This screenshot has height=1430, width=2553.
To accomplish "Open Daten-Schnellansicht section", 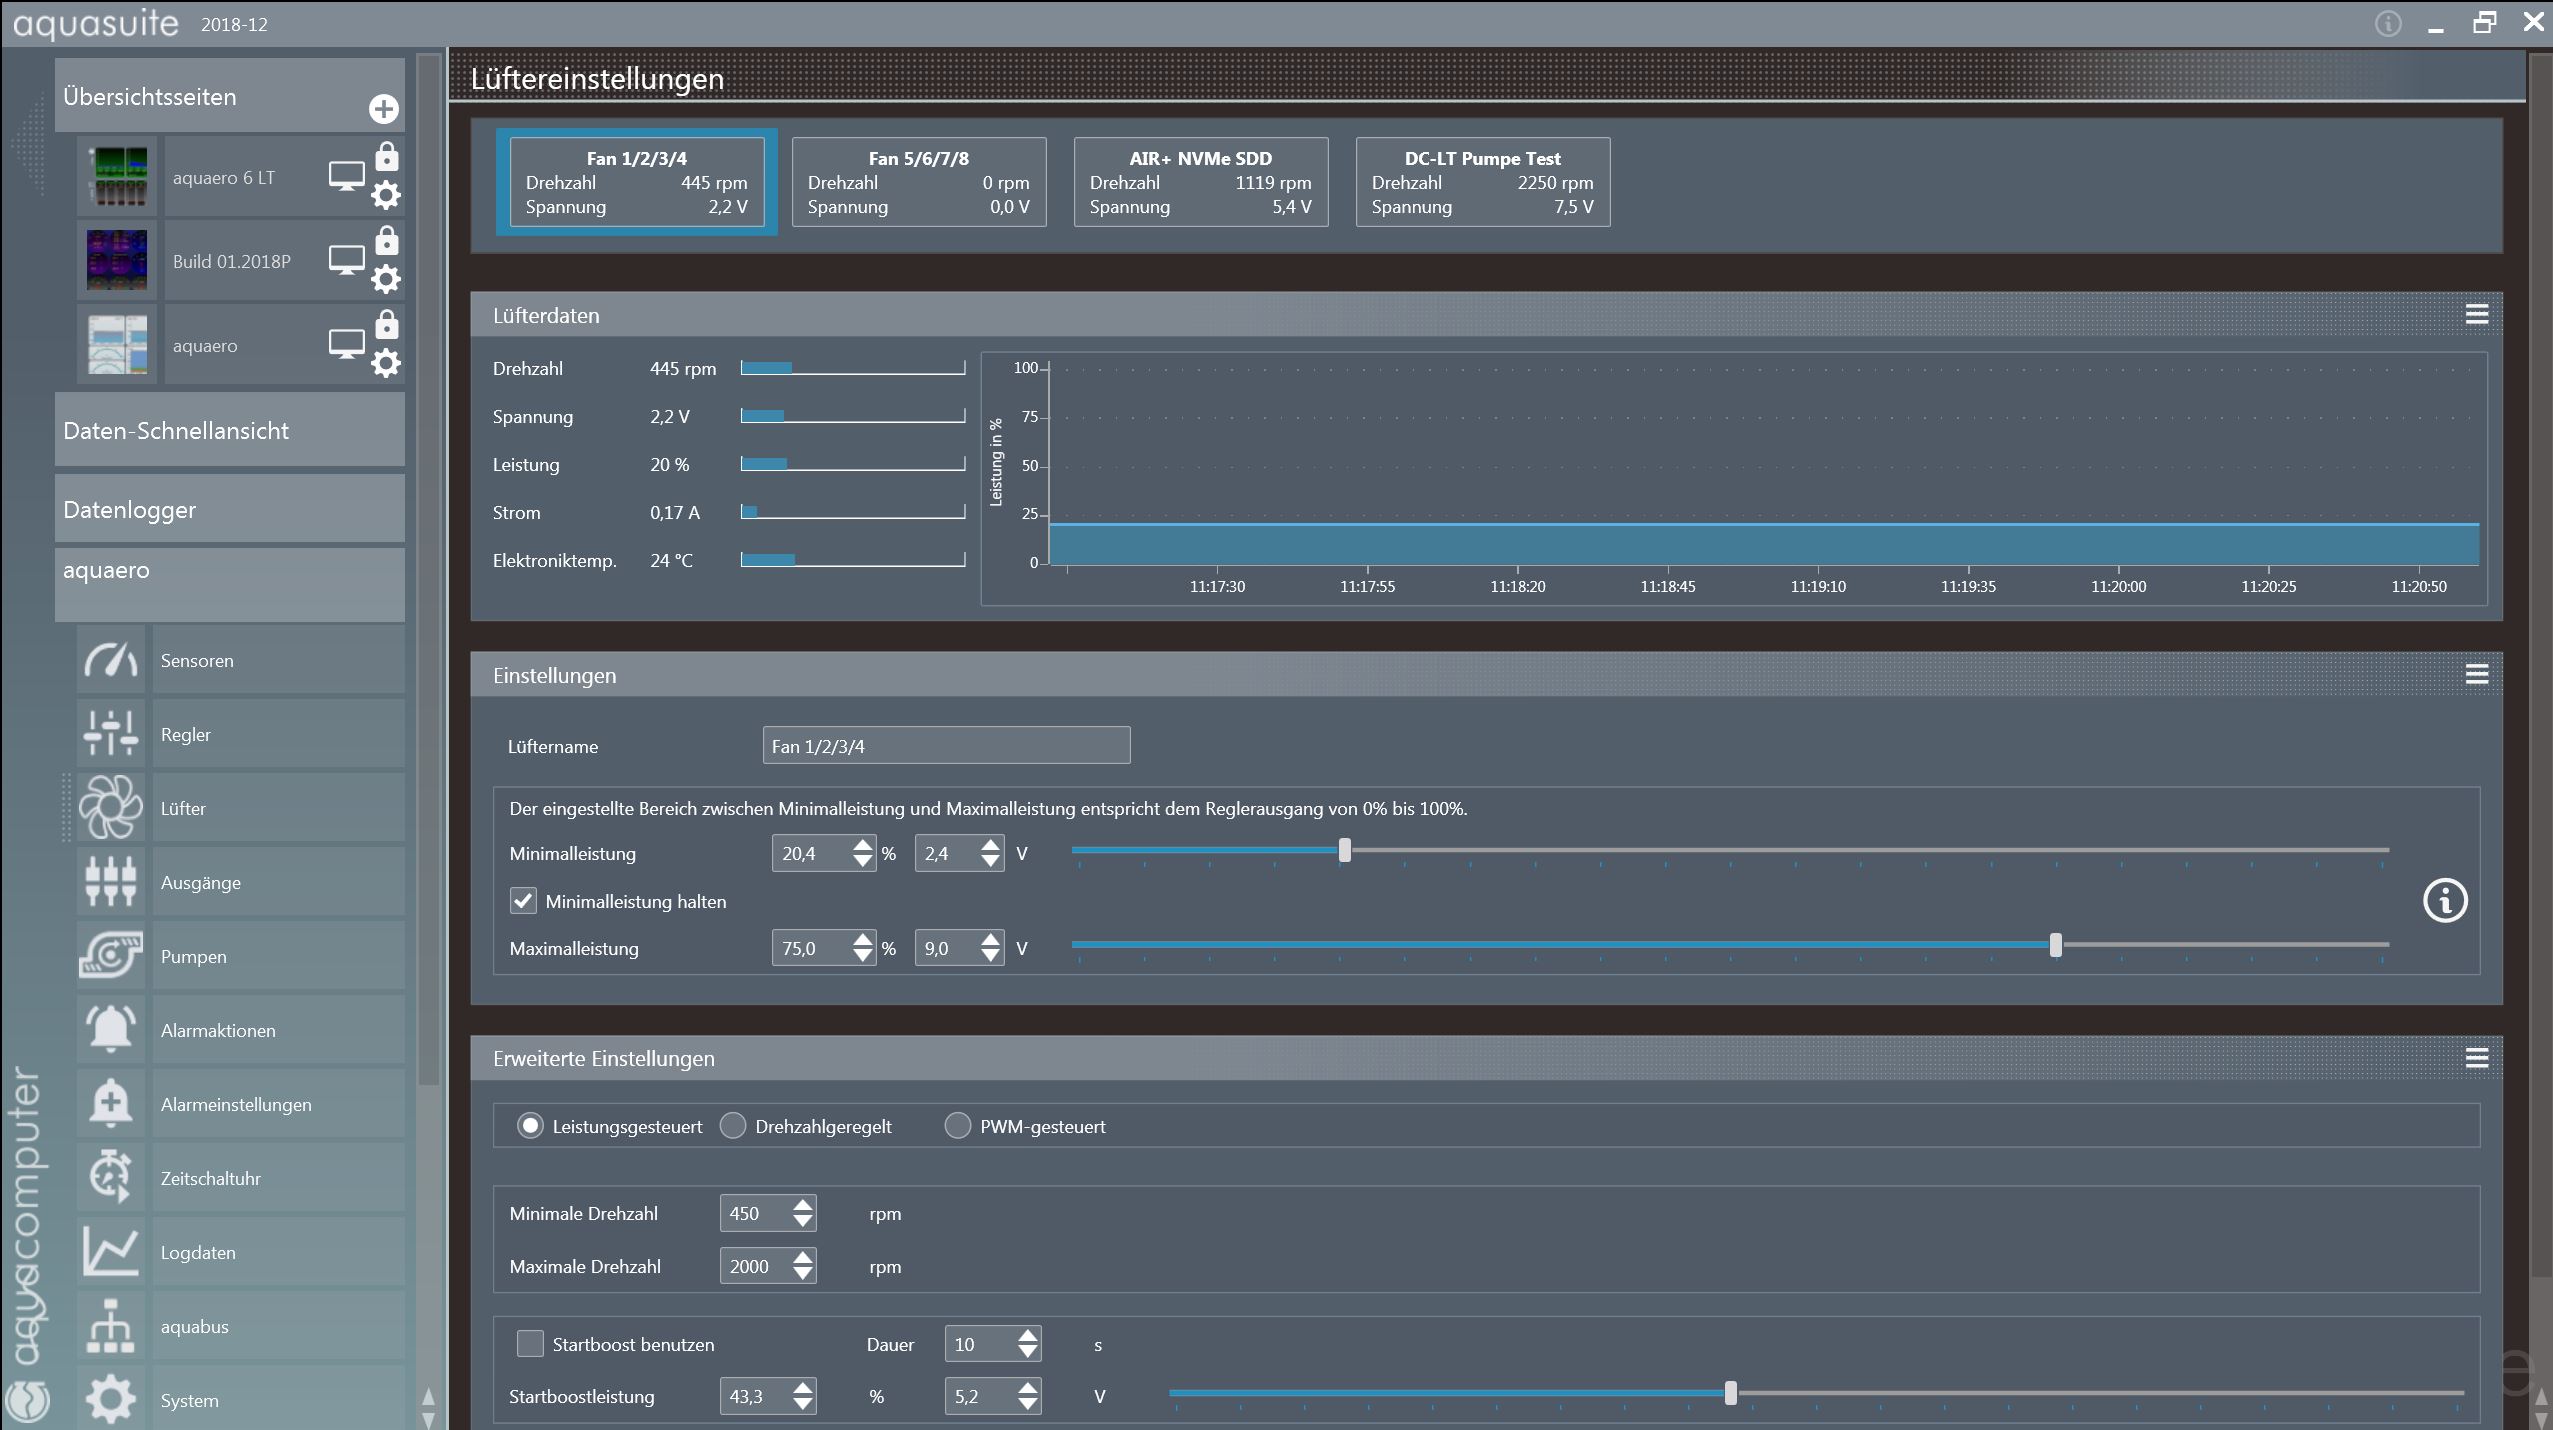I will click(x=230, y=430).
